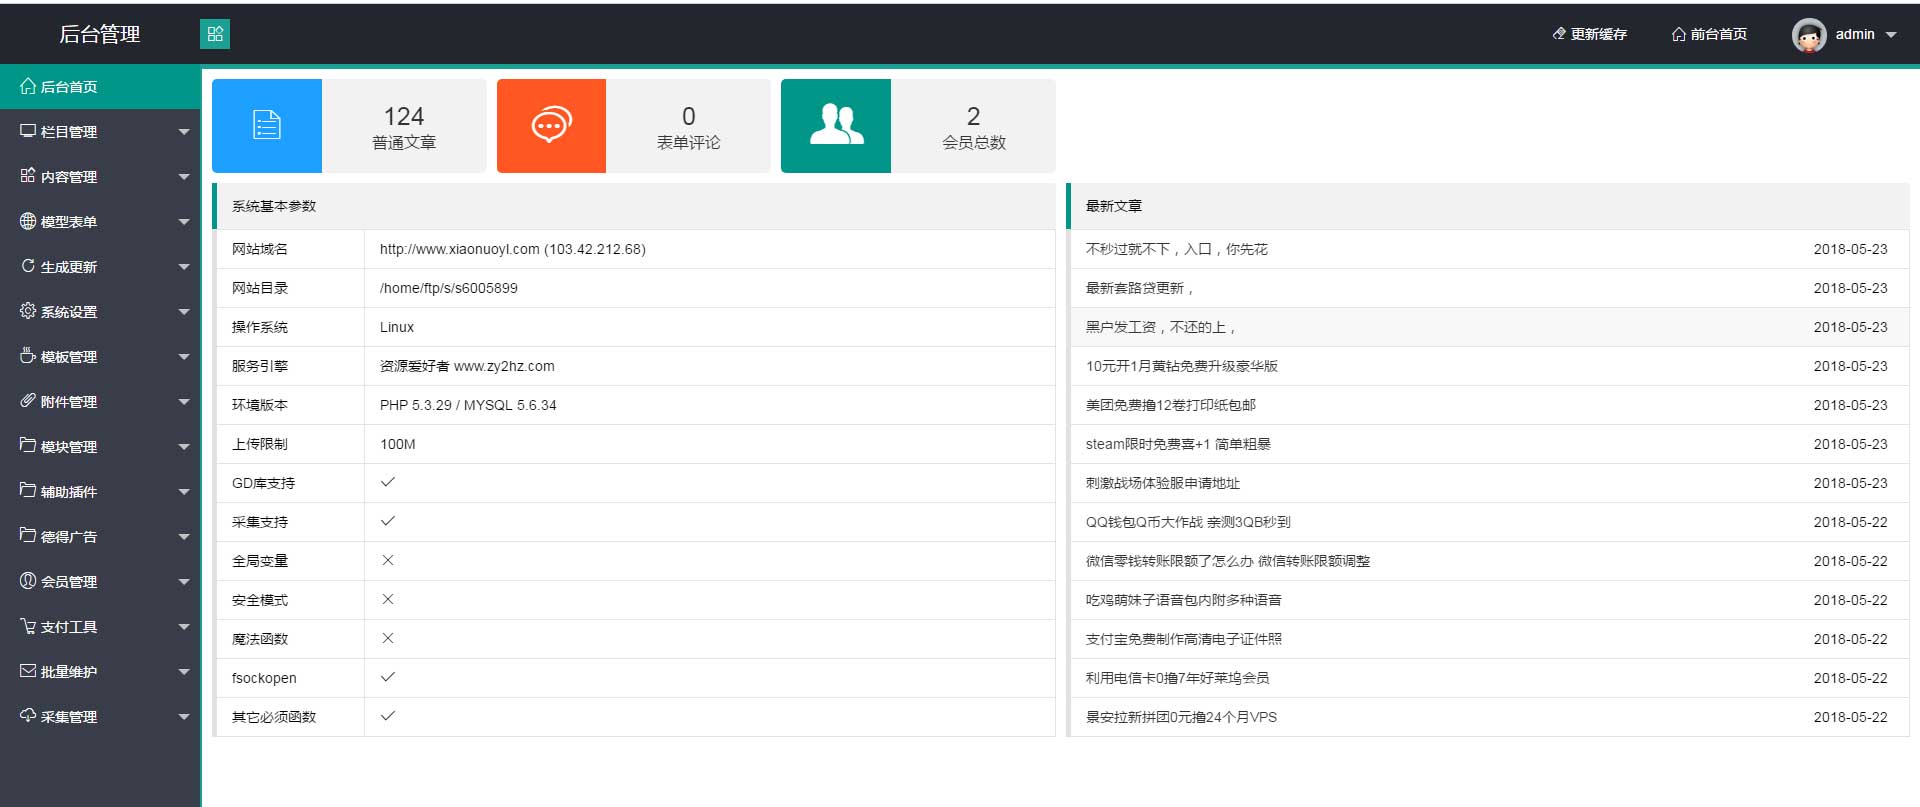
Task: Open the 模板管理 sidebar menu
Action: 68,357
